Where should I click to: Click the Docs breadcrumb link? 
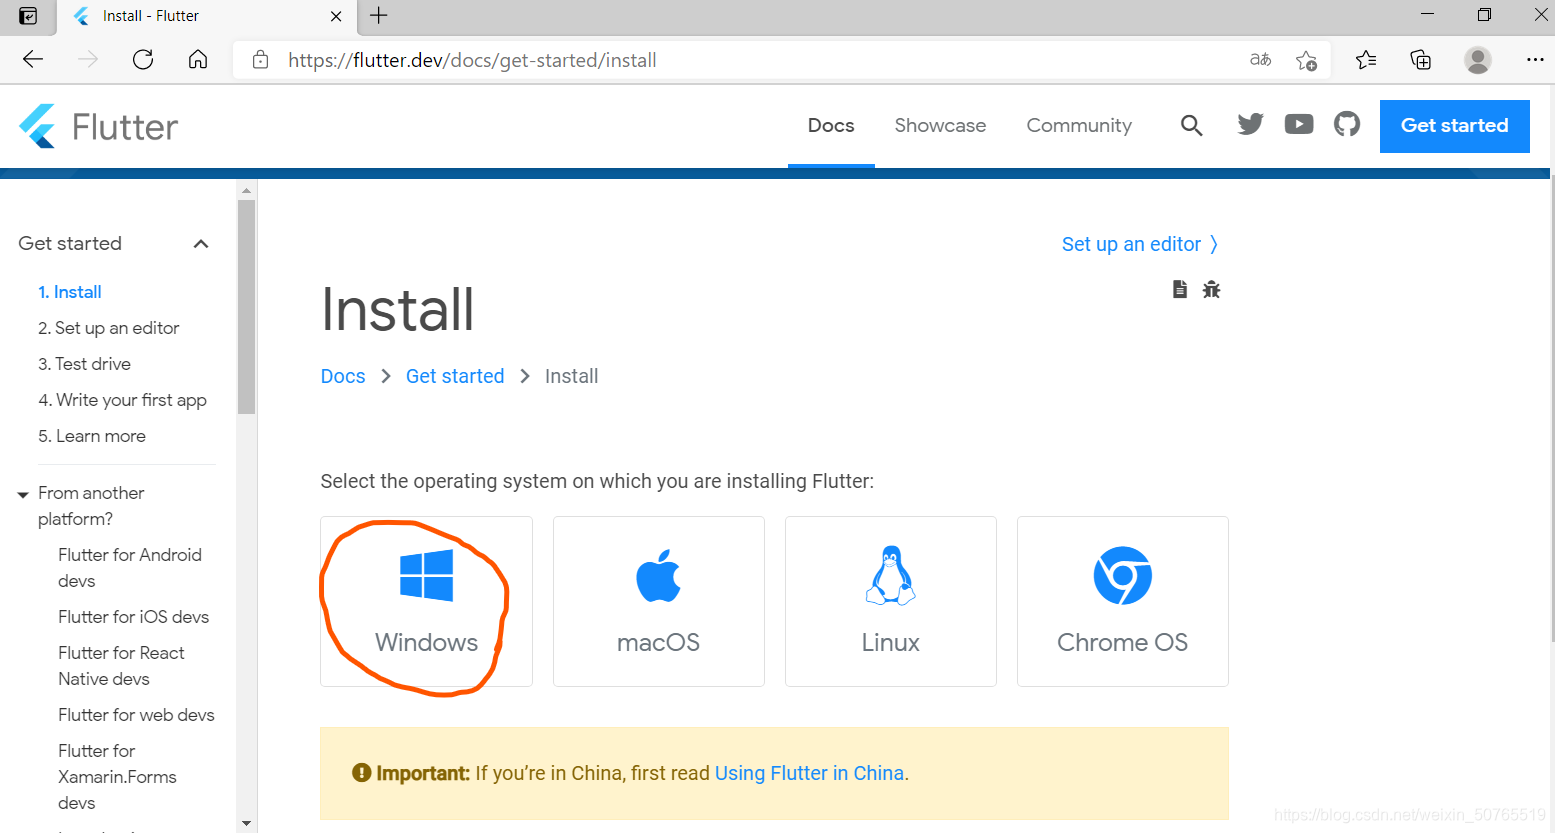pyautogui.click(x=343, y=376)
